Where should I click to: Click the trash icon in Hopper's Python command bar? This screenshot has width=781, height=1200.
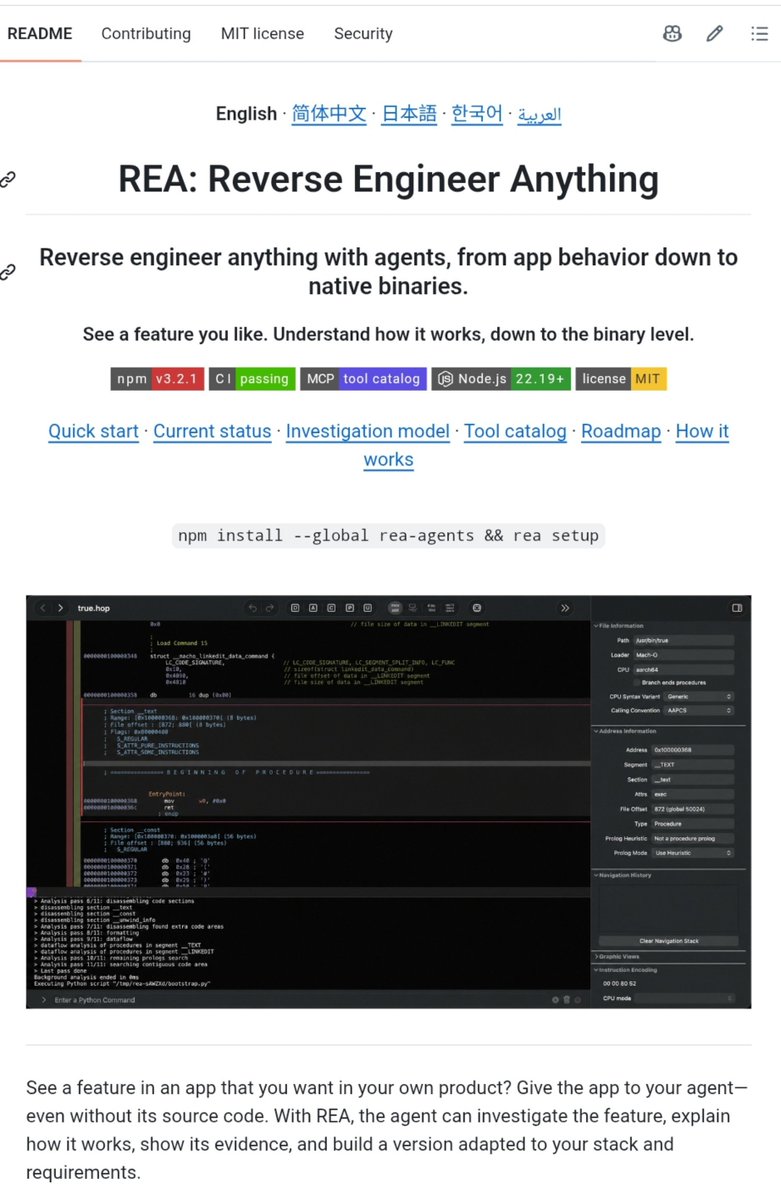point(566,999)
